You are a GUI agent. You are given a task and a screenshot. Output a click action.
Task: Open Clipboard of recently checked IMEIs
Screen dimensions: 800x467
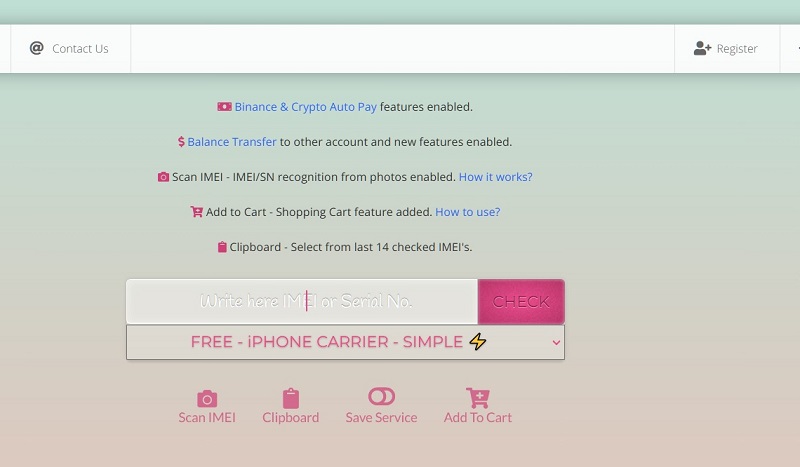click(290, 406)
